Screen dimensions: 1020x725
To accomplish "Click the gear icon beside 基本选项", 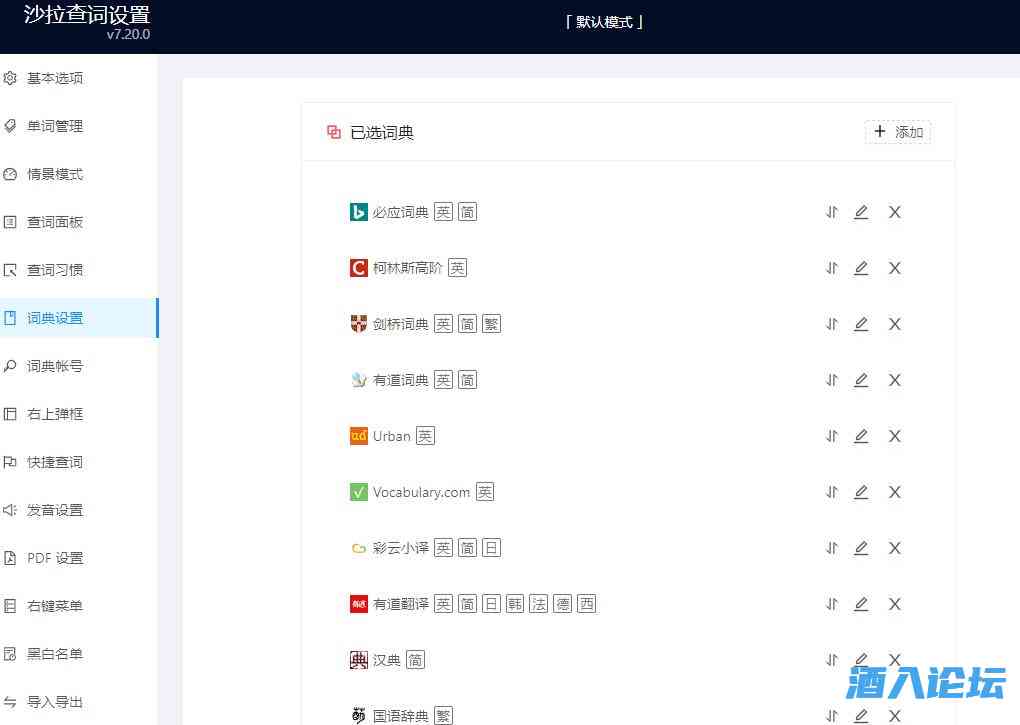I will coord(10,78).
